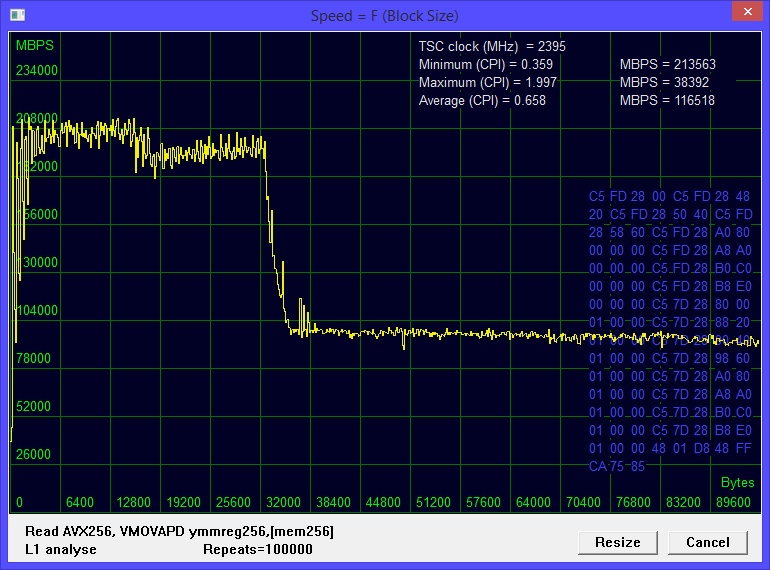Click the hex dump row 'CA 75 85'
Screen dimensions: 770x570
[x=617, y=466]
